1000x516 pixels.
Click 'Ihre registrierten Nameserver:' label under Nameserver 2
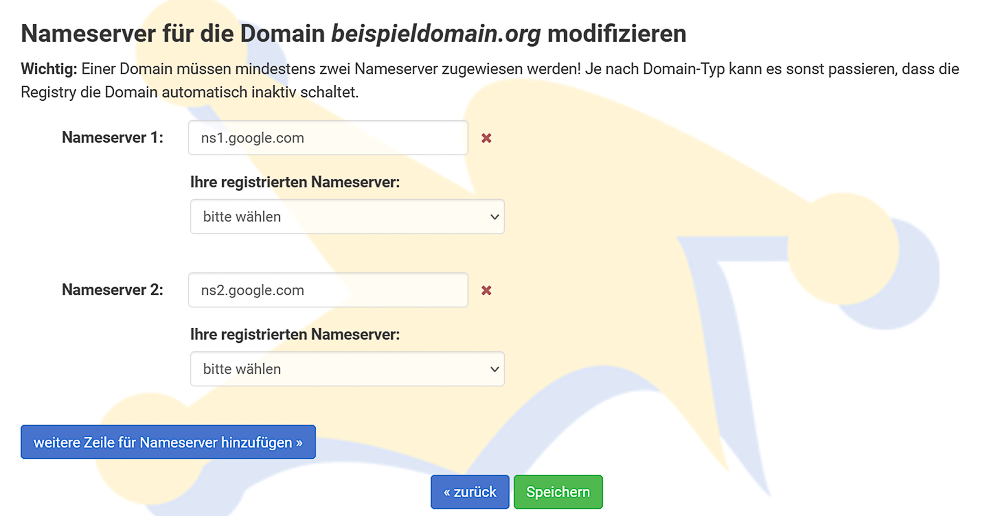[x=295, y=335]
